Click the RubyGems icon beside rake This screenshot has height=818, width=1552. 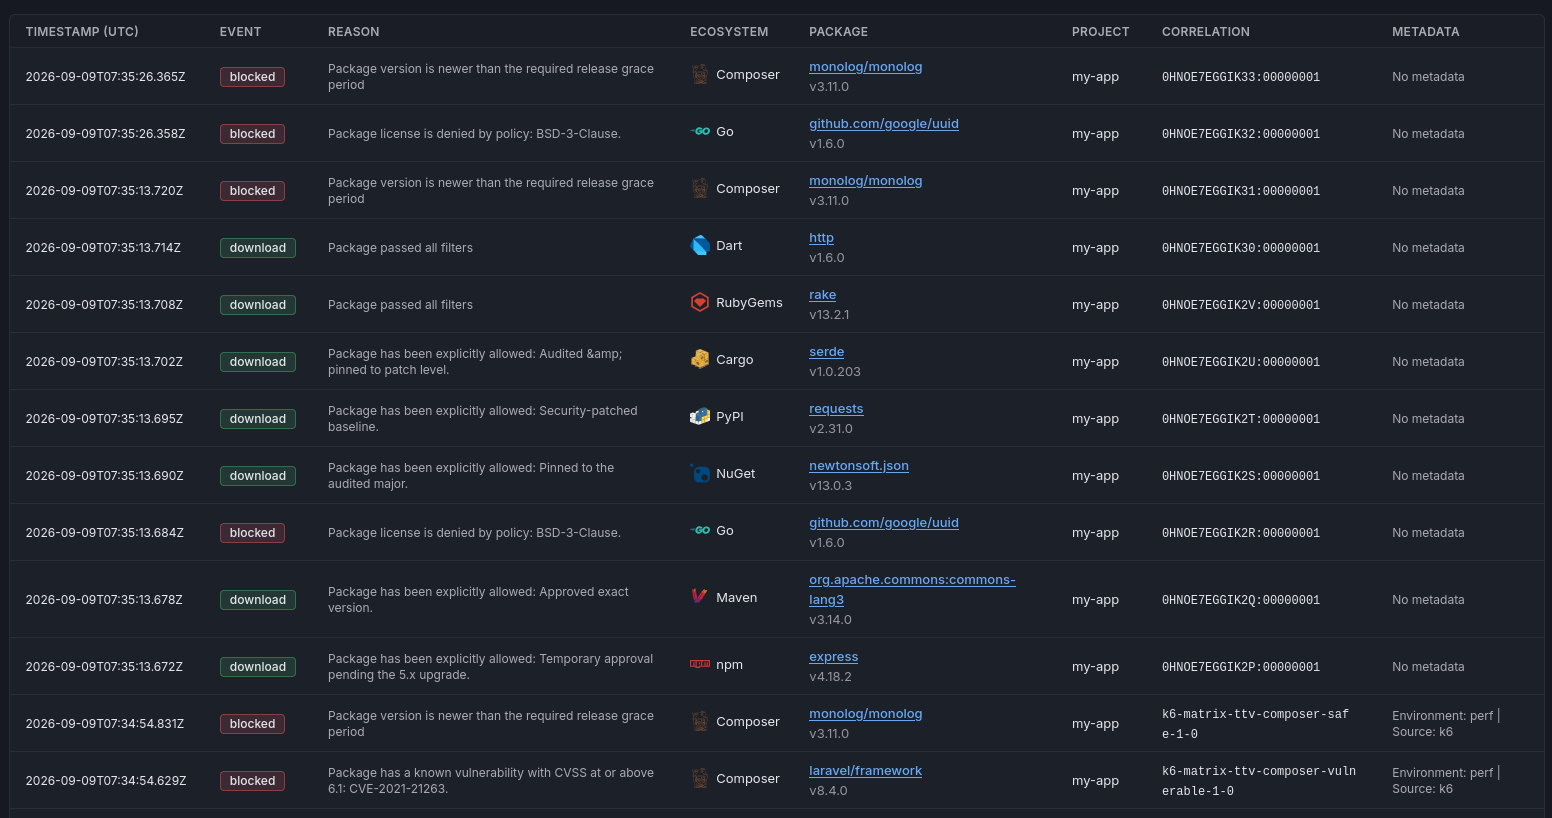700,303
